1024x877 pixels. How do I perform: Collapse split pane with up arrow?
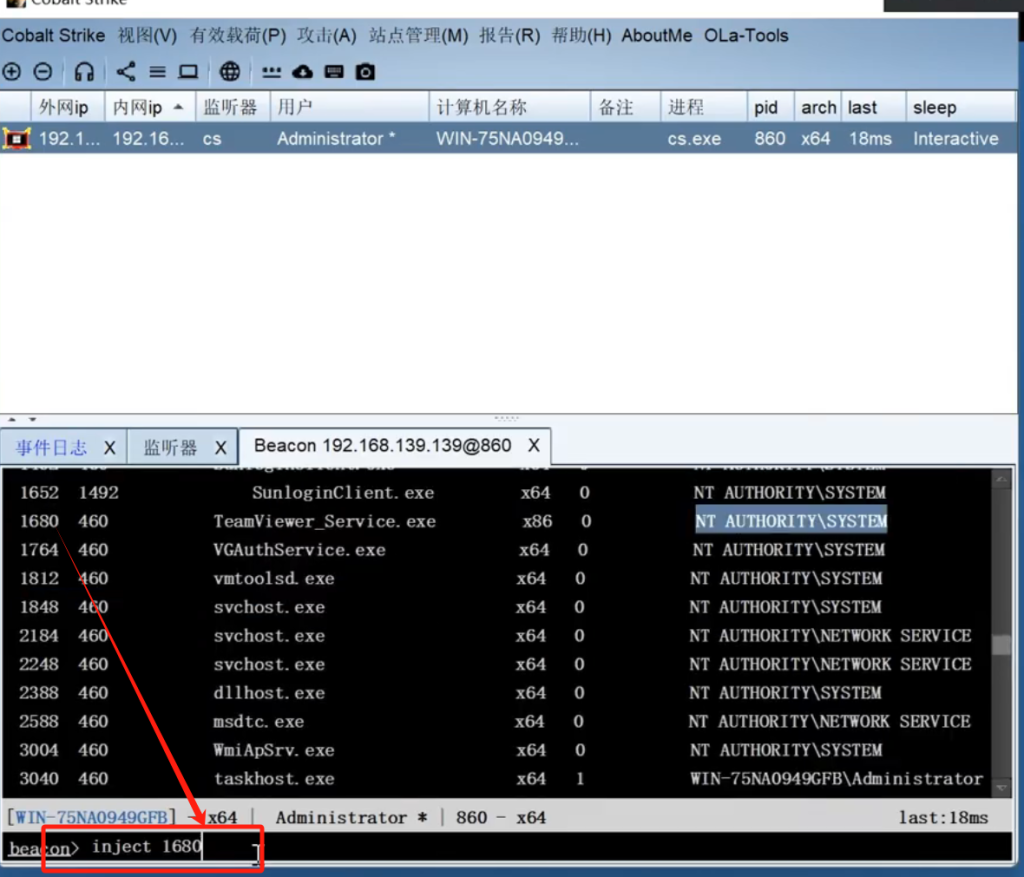coord(12,419)
